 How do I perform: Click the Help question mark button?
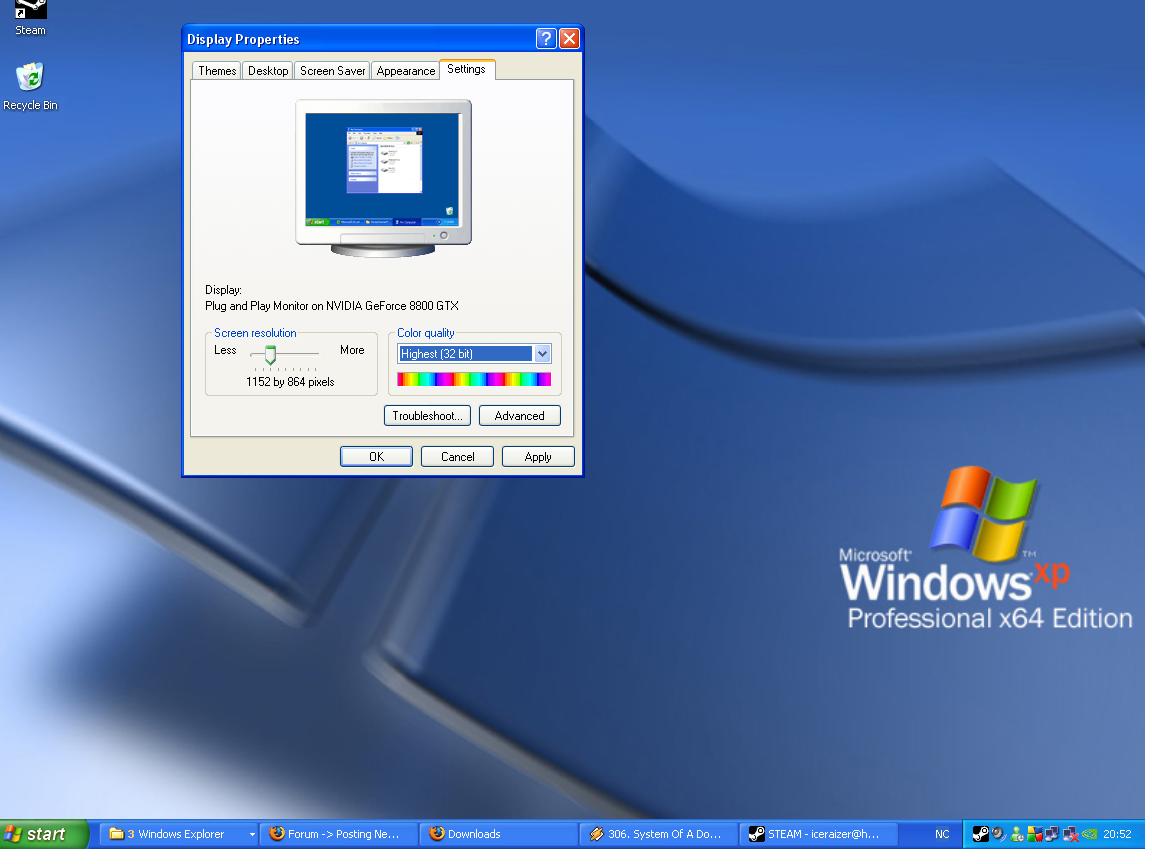coord(546,39)
